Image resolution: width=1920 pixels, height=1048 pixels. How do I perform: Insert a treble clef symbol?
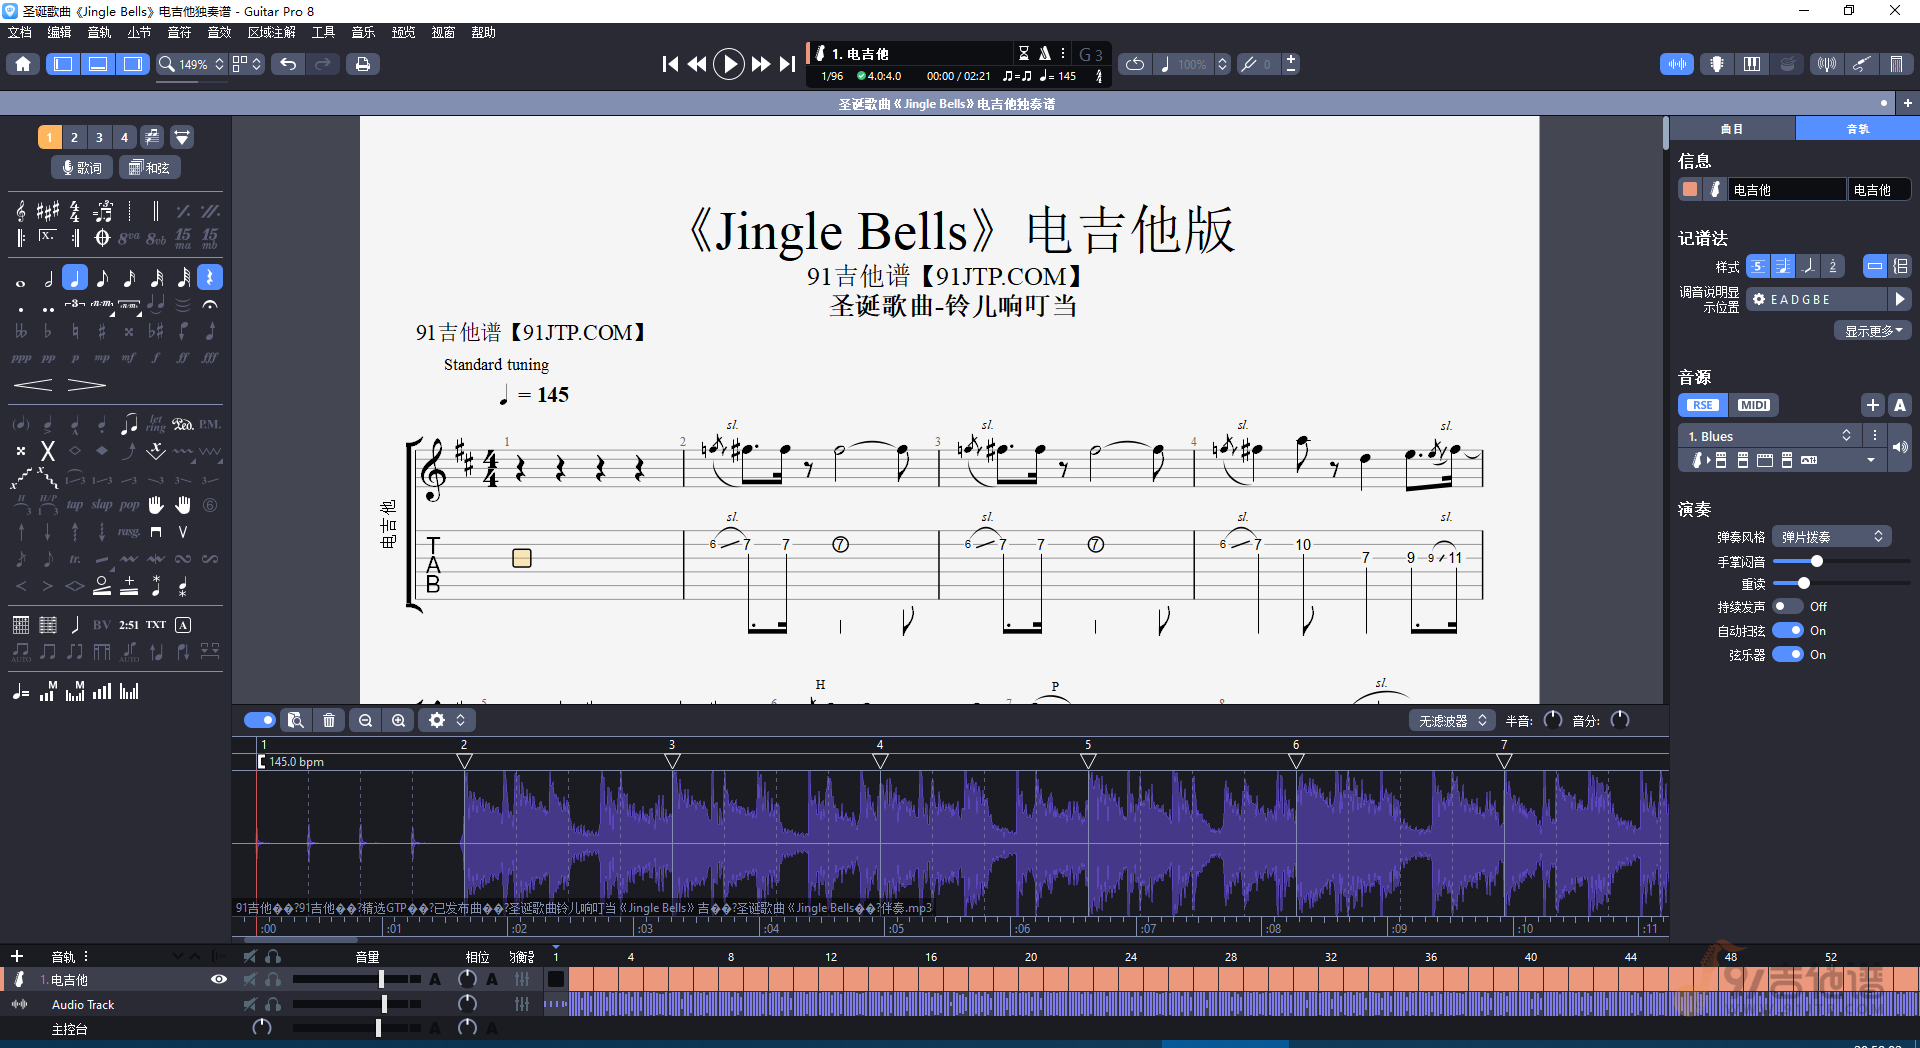point(21,211)
